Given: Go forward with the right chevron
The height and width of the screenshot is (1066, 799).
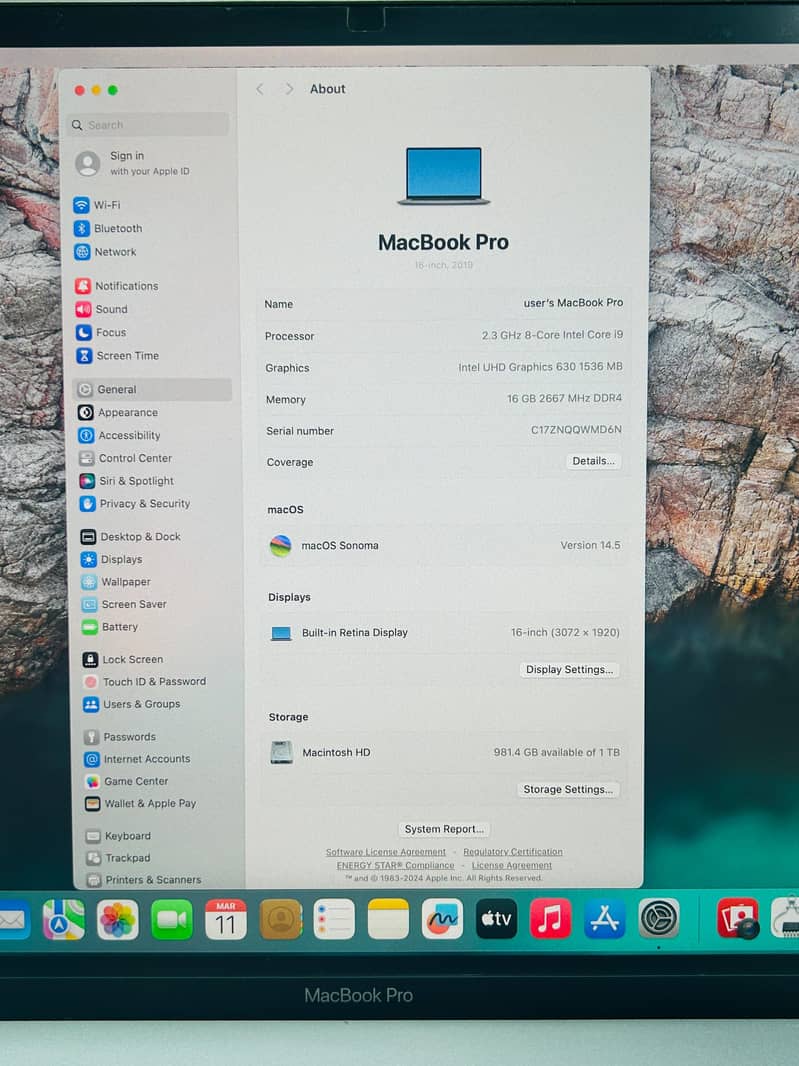Looking at the screenshot, I should [x=289, y=89].
